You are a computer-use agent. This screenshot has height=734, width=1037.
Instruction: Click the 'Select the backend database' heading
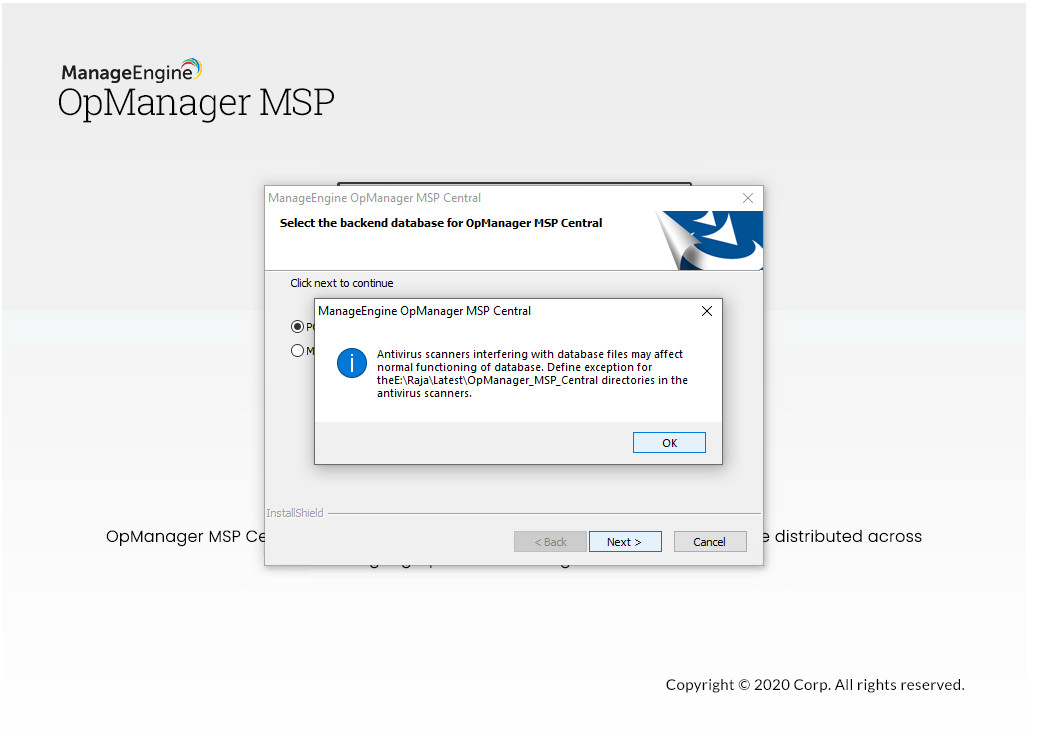pyautogui.click(x=439, y=222)
